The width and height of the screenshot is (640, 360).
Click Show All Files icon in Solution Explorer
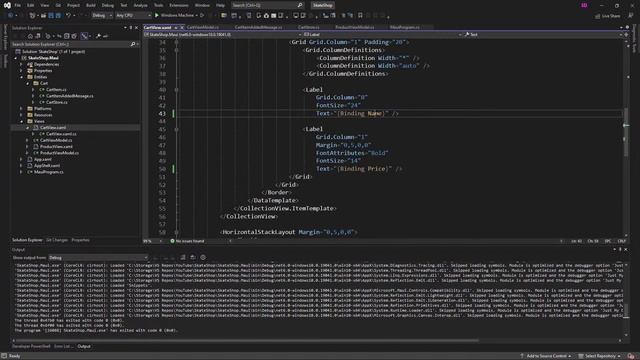[x=74, y=36]
